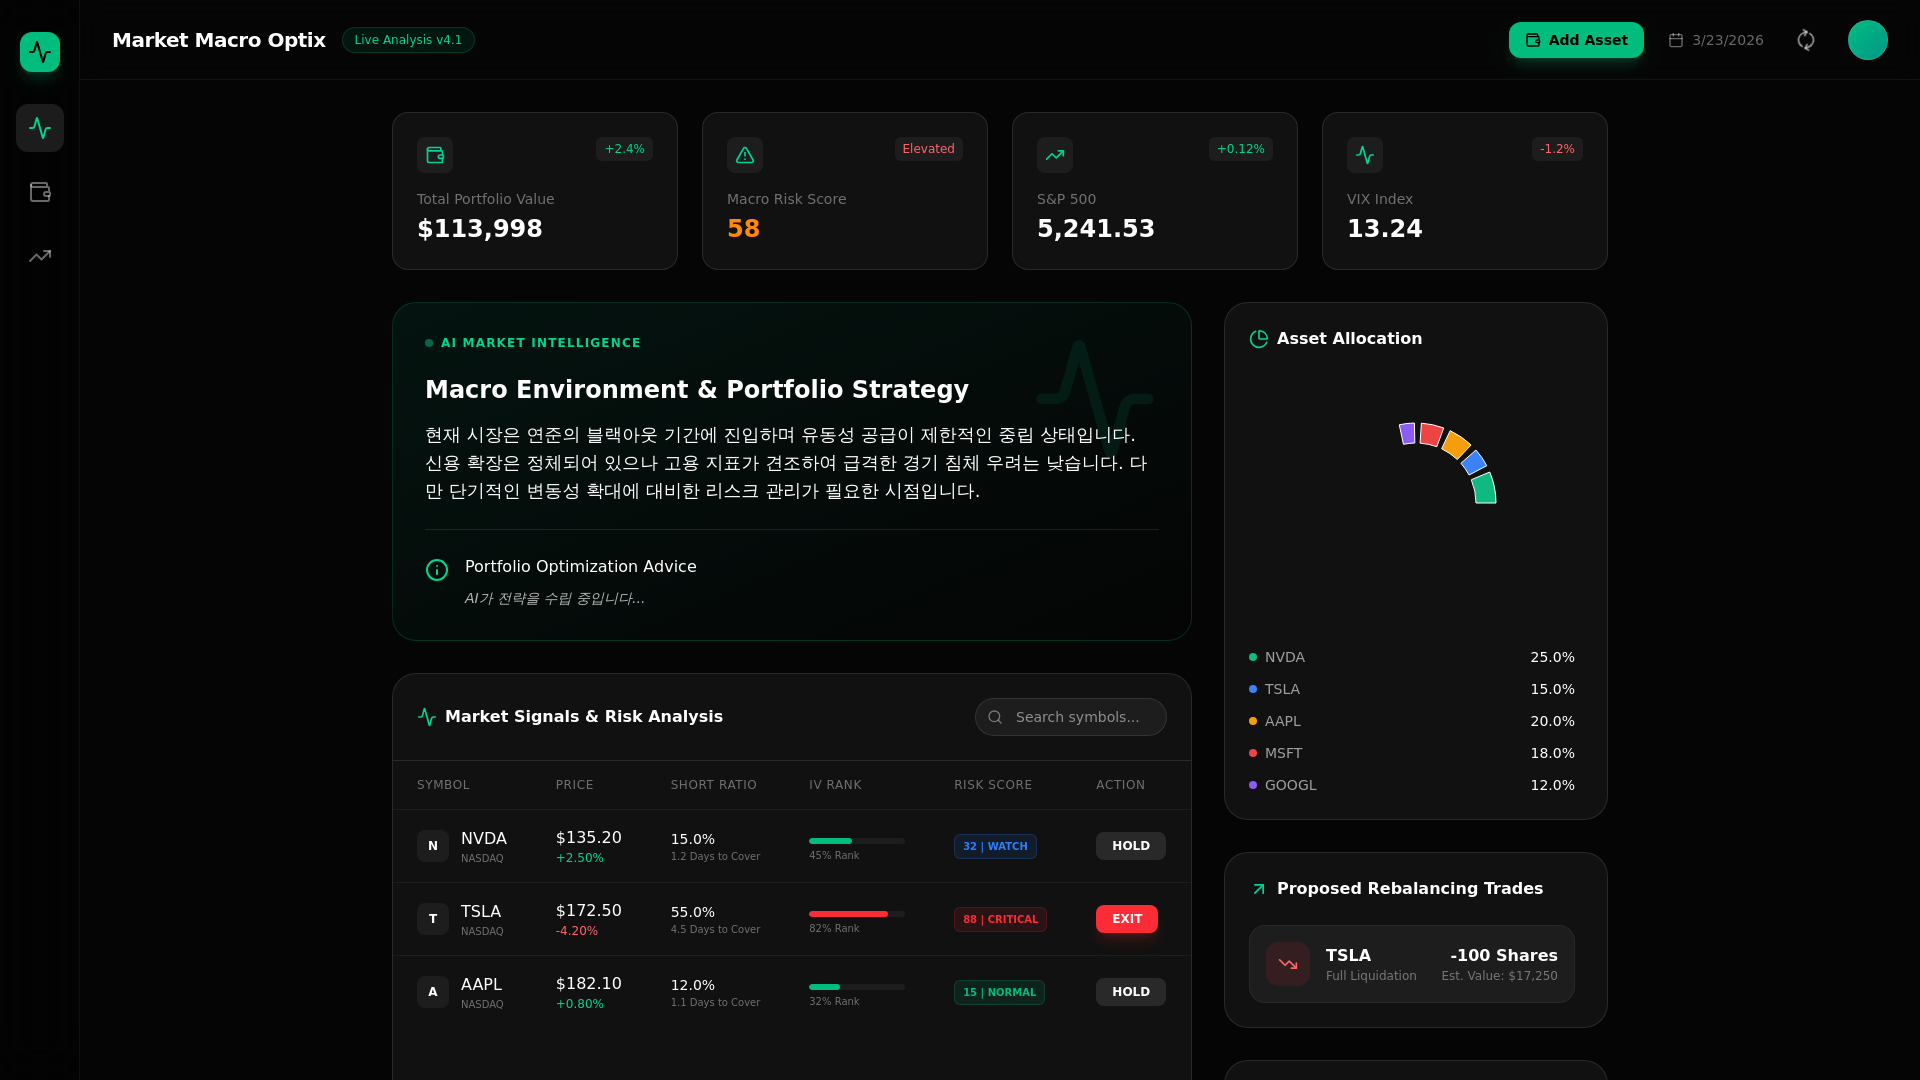Click arrow icon beside Proposed Rebalancing Trades
The width and height of the screenshot is (1920, 1080).
[x=1259, y=889]
